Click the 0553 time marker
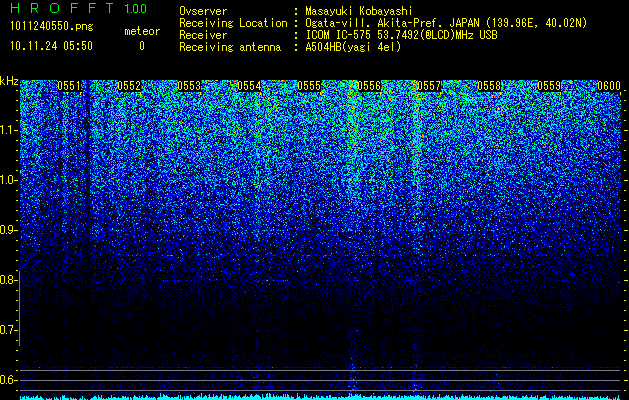The image size is (629, 400). pyautogui.click(x=189, y=86)
